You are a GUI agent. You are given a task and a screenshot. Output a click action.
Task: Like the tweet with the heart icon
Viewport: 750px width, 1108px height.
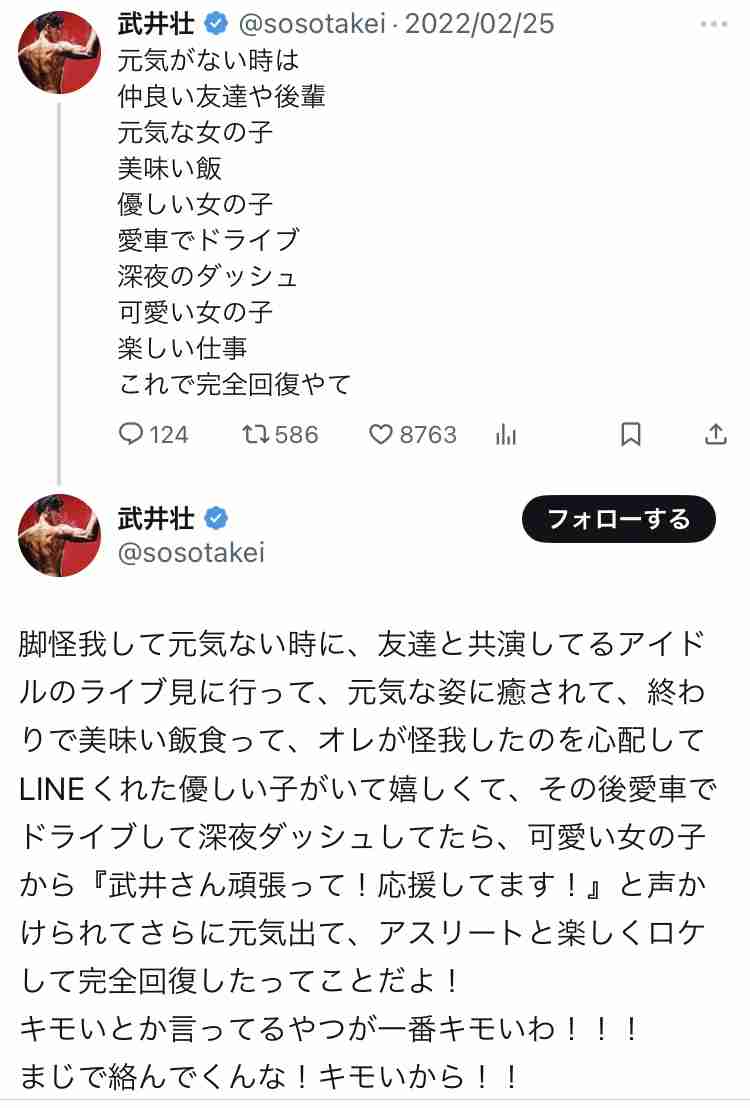click(380, 434)
